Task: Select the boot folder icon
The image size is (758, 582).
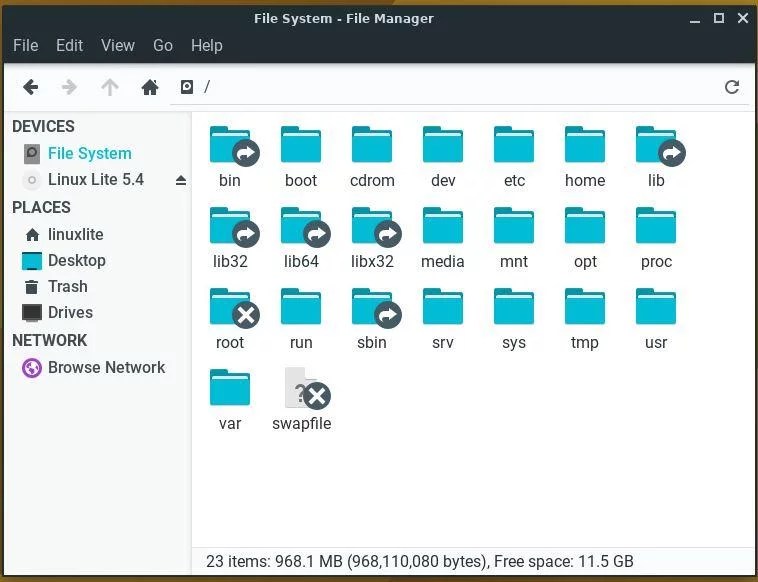Action: [x=301, y=144]
